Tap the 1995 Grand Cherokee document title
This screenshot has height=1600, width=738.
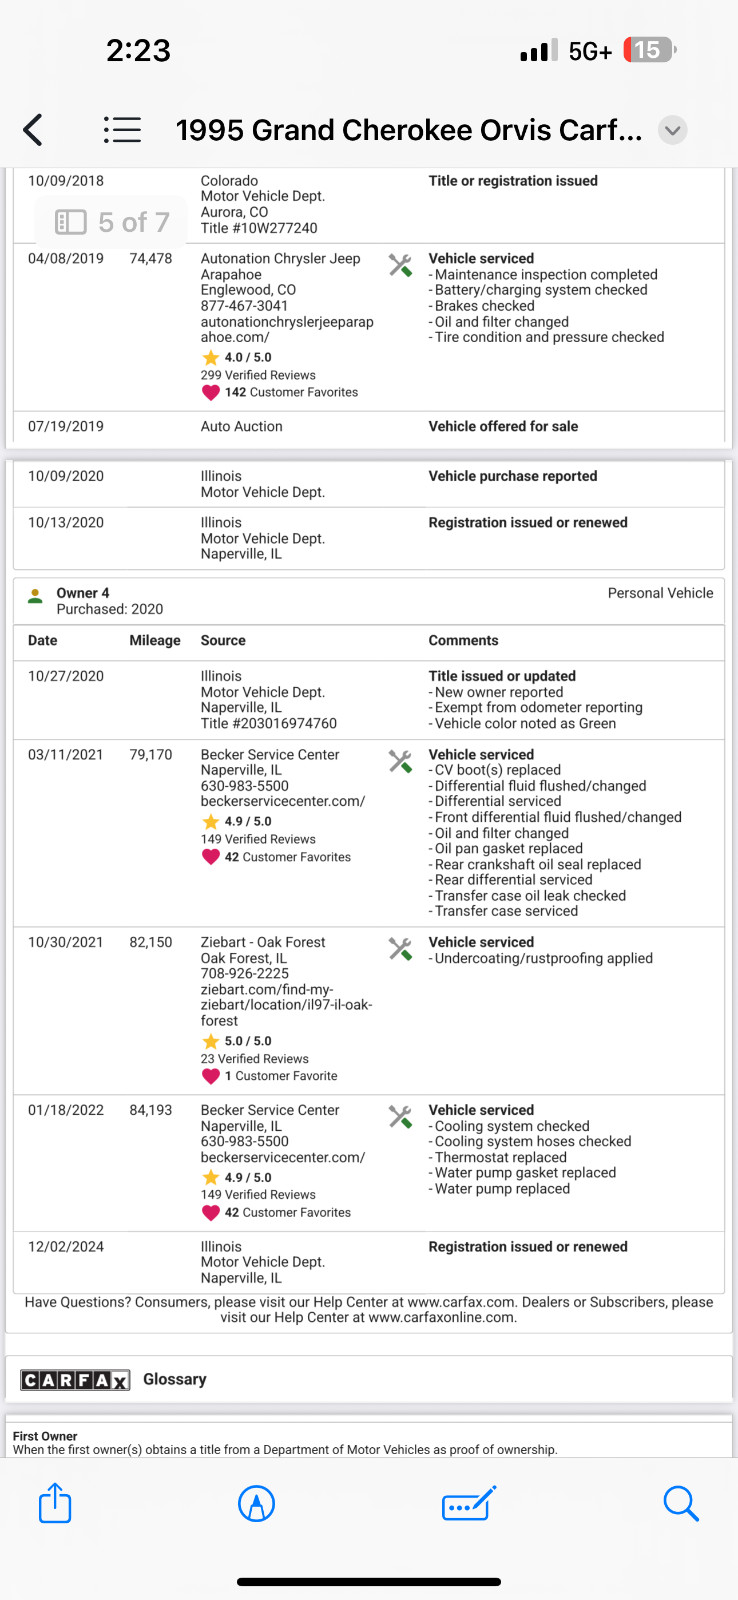(408, 130)
